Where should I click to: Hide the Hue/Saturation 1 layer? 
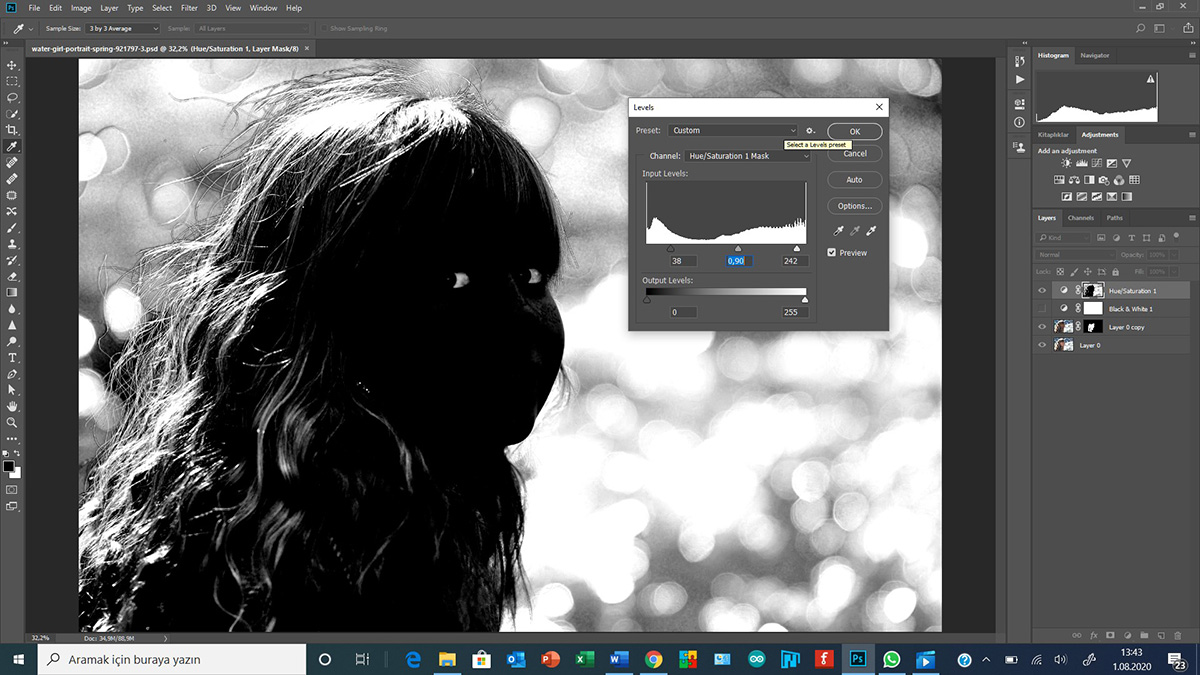point(1043,291)
